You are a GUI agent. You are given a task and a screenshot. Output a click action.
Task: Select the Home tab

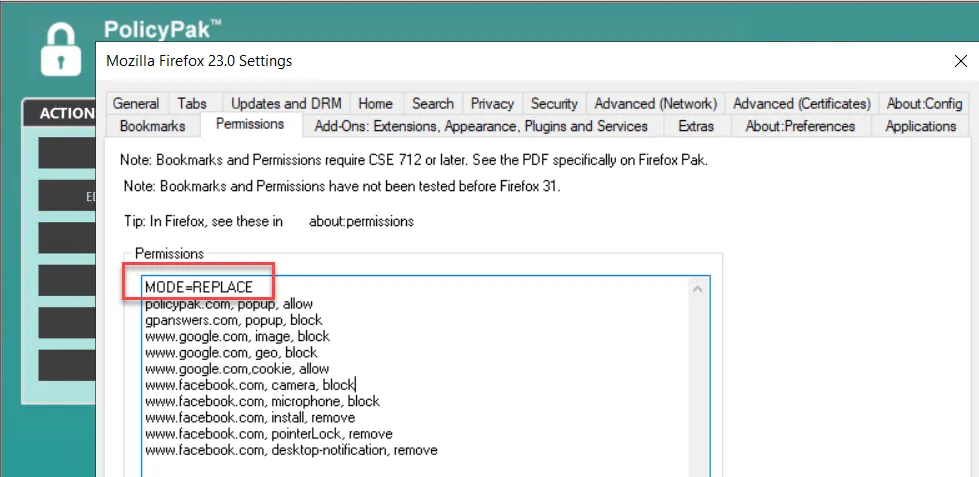tap(376, 103)
